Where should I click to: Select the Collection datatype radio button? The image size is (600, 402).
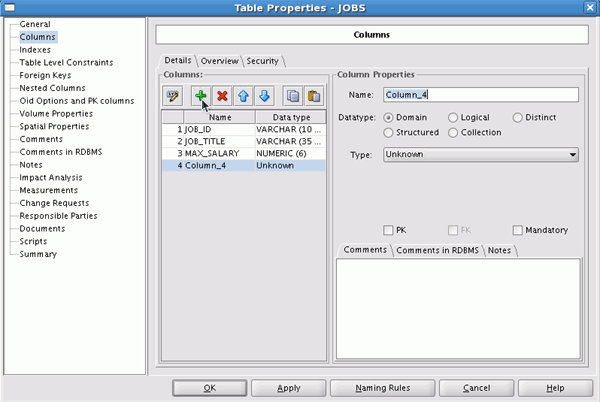click(x=453, y=133)
